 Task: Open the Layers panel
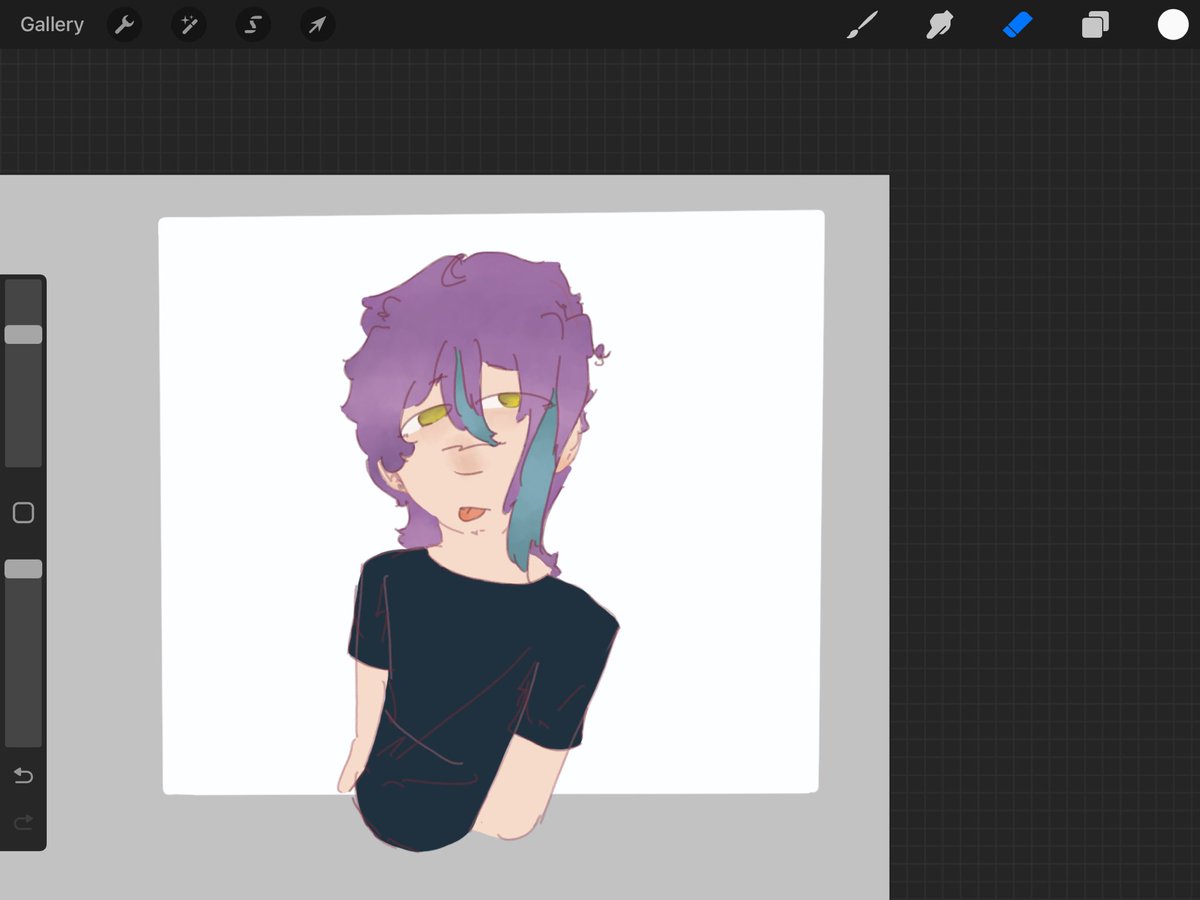tap(1095, 25)
